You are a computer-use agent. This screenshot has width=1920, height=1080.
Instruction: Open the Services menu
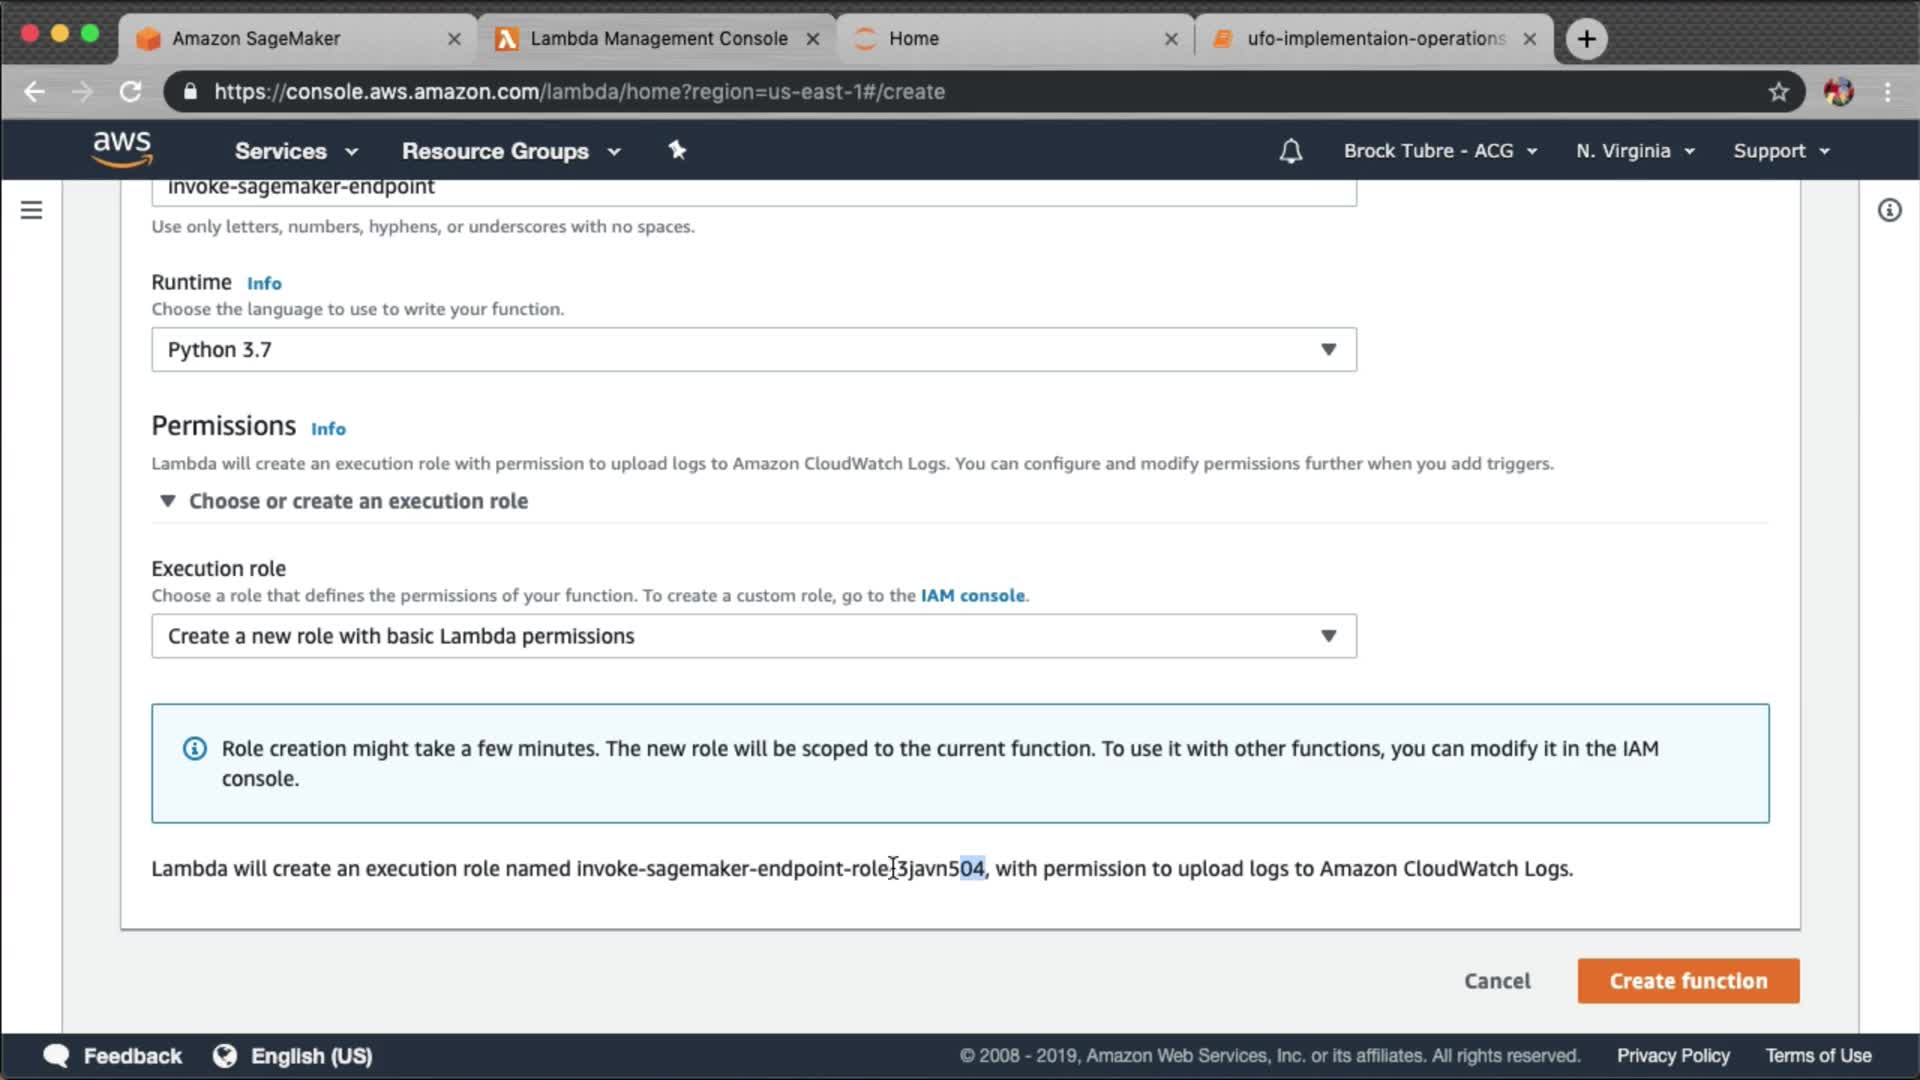point(295,151)
